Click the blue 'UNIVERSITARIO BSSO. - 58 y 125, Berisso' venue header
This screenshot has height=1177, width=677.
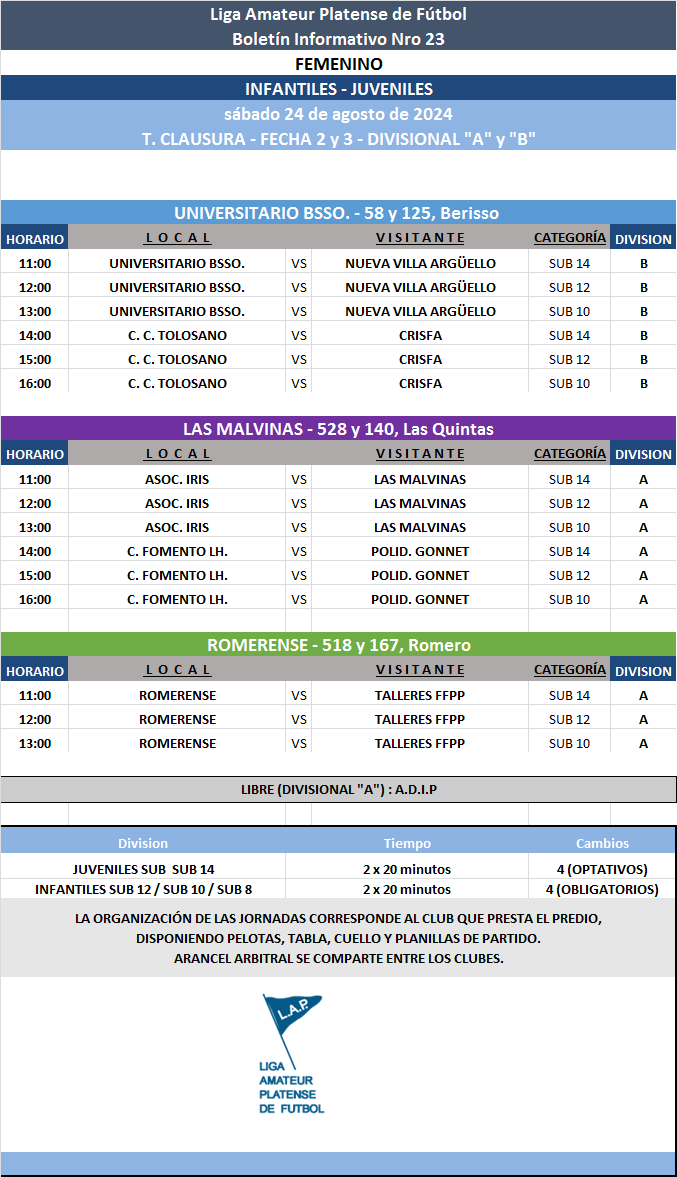[338, 213]
